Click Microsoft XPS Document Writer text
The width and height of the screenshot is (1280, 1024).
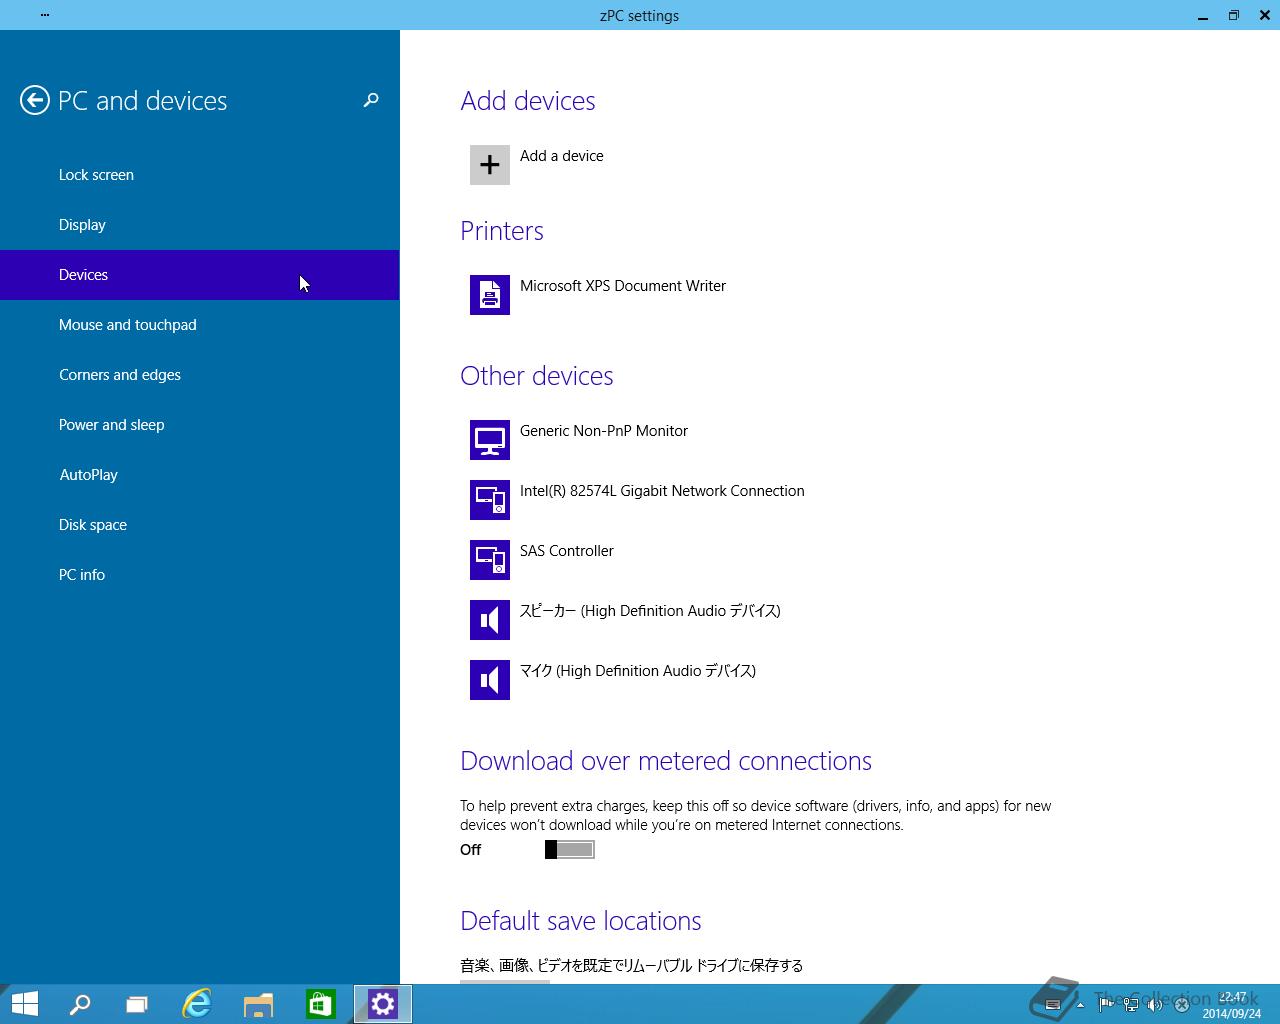pyautogui.click(x=623, y=286)
